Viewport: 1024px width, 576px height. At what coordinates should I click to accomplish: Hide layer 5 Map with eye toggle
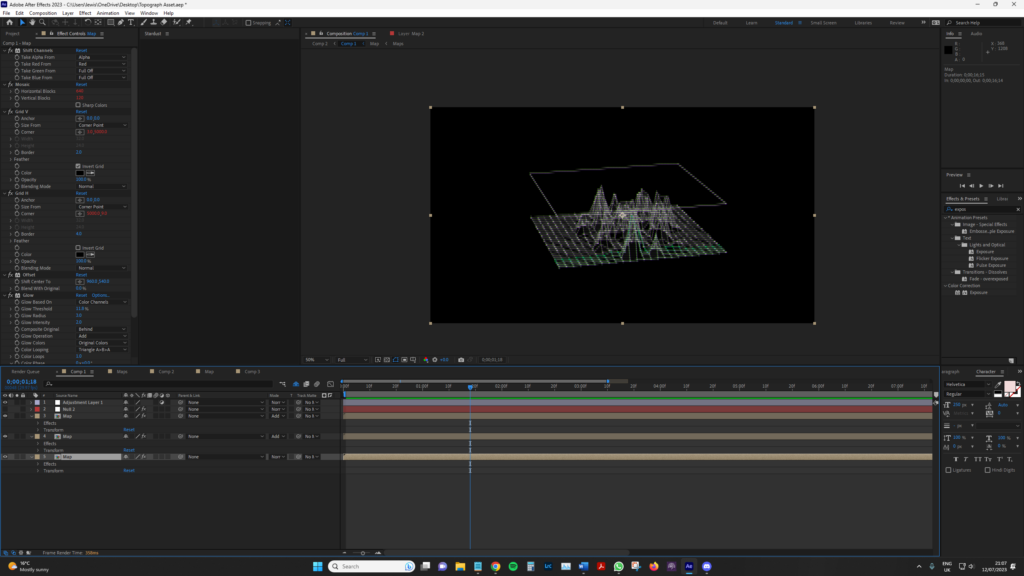coord(5,456)
